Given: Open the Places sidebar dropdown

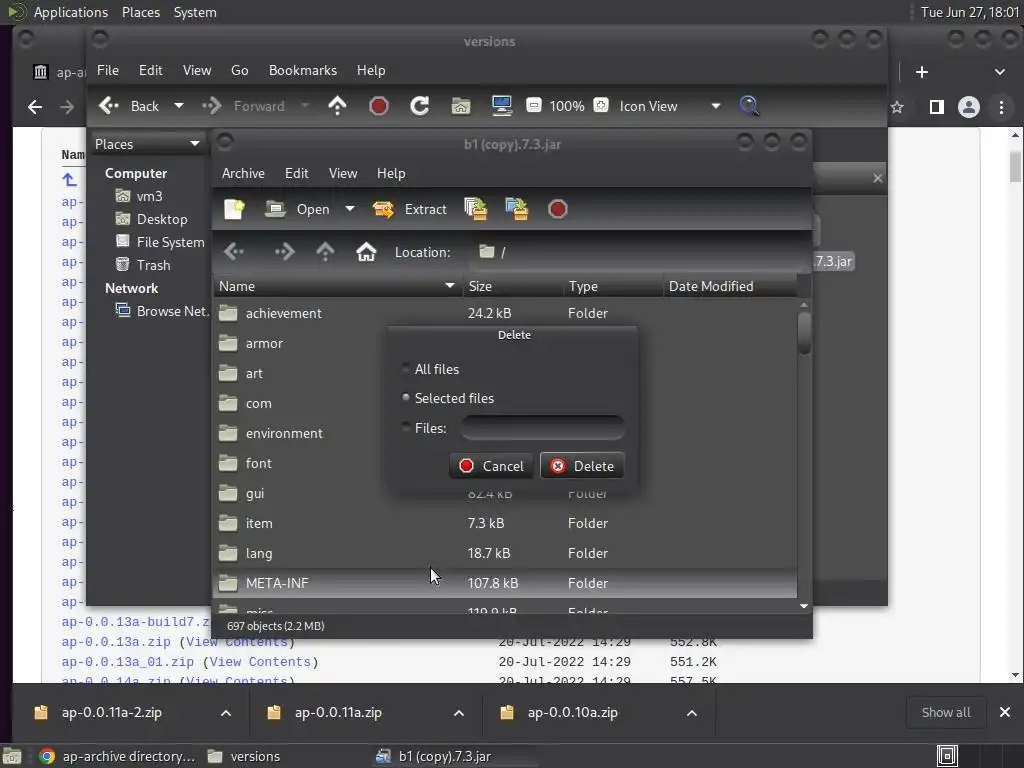Looking at the screenshot, I should (195, 144).
